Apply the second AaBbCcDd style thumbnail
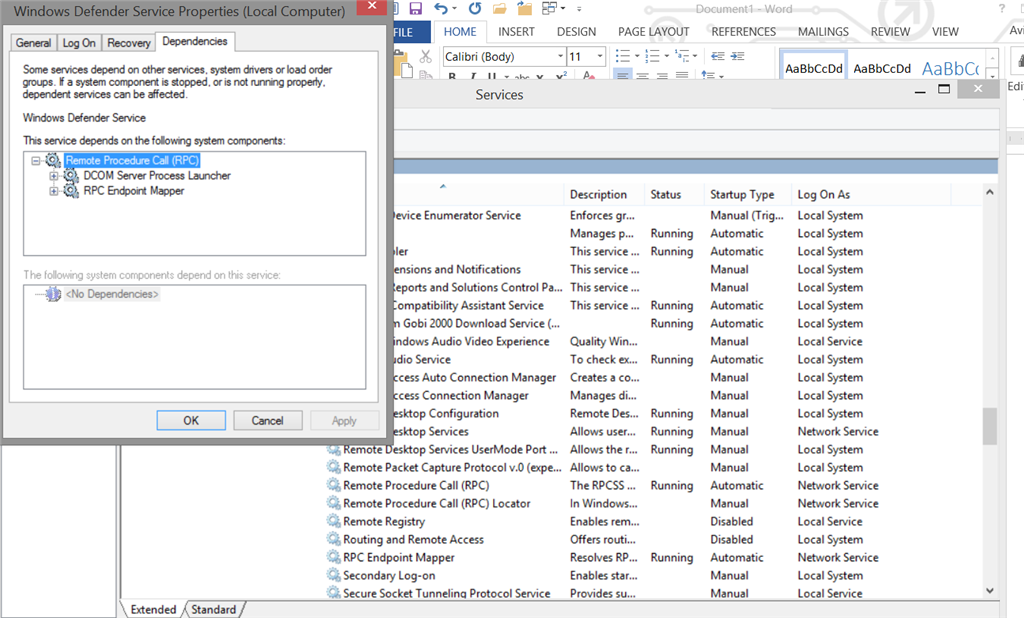The image size is (1024, 618). (x=882, y=66)
